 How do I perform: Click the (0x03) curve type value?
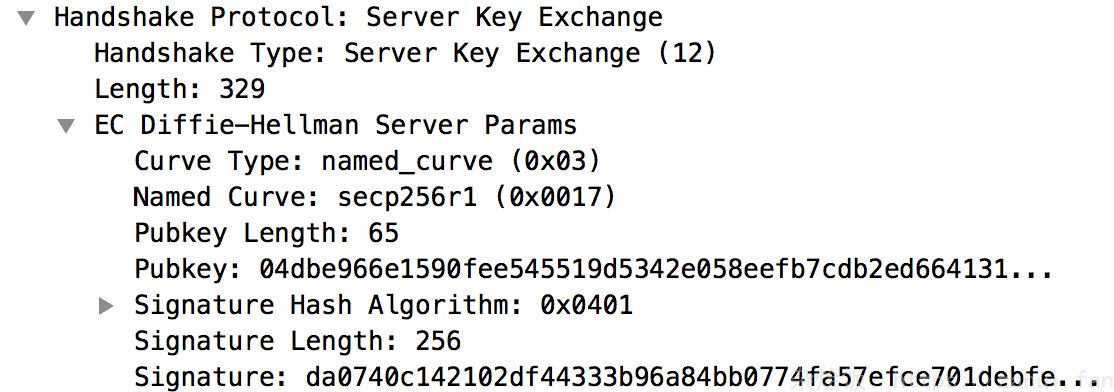point(555,161)
